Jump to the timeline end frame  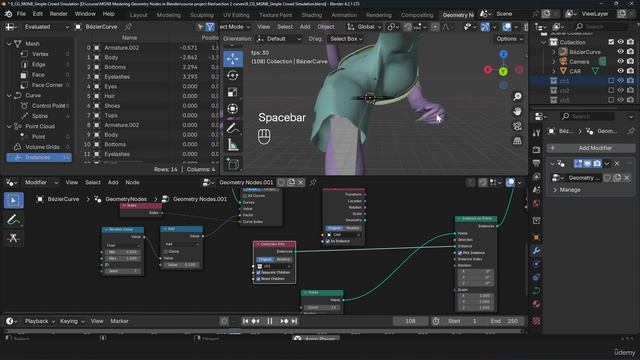tap(294, 321)
